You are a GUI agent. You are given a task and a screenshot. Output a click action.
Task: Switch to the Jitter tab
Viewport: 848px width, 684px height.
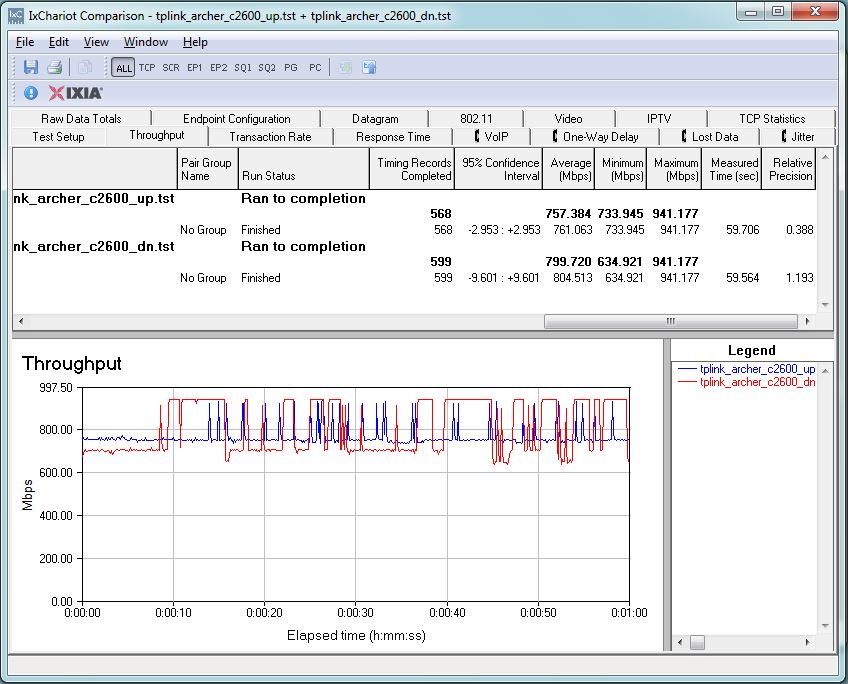pyautogui.click(x=798, y=137)
